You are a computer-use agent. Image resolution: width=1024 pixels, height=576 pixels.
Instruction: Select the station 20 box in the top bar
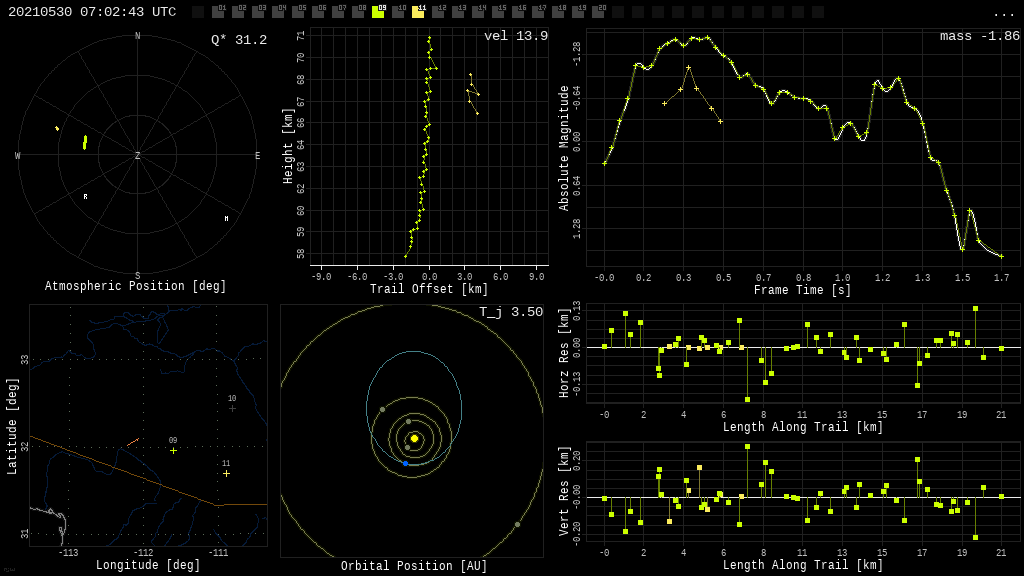click(598, 12)
